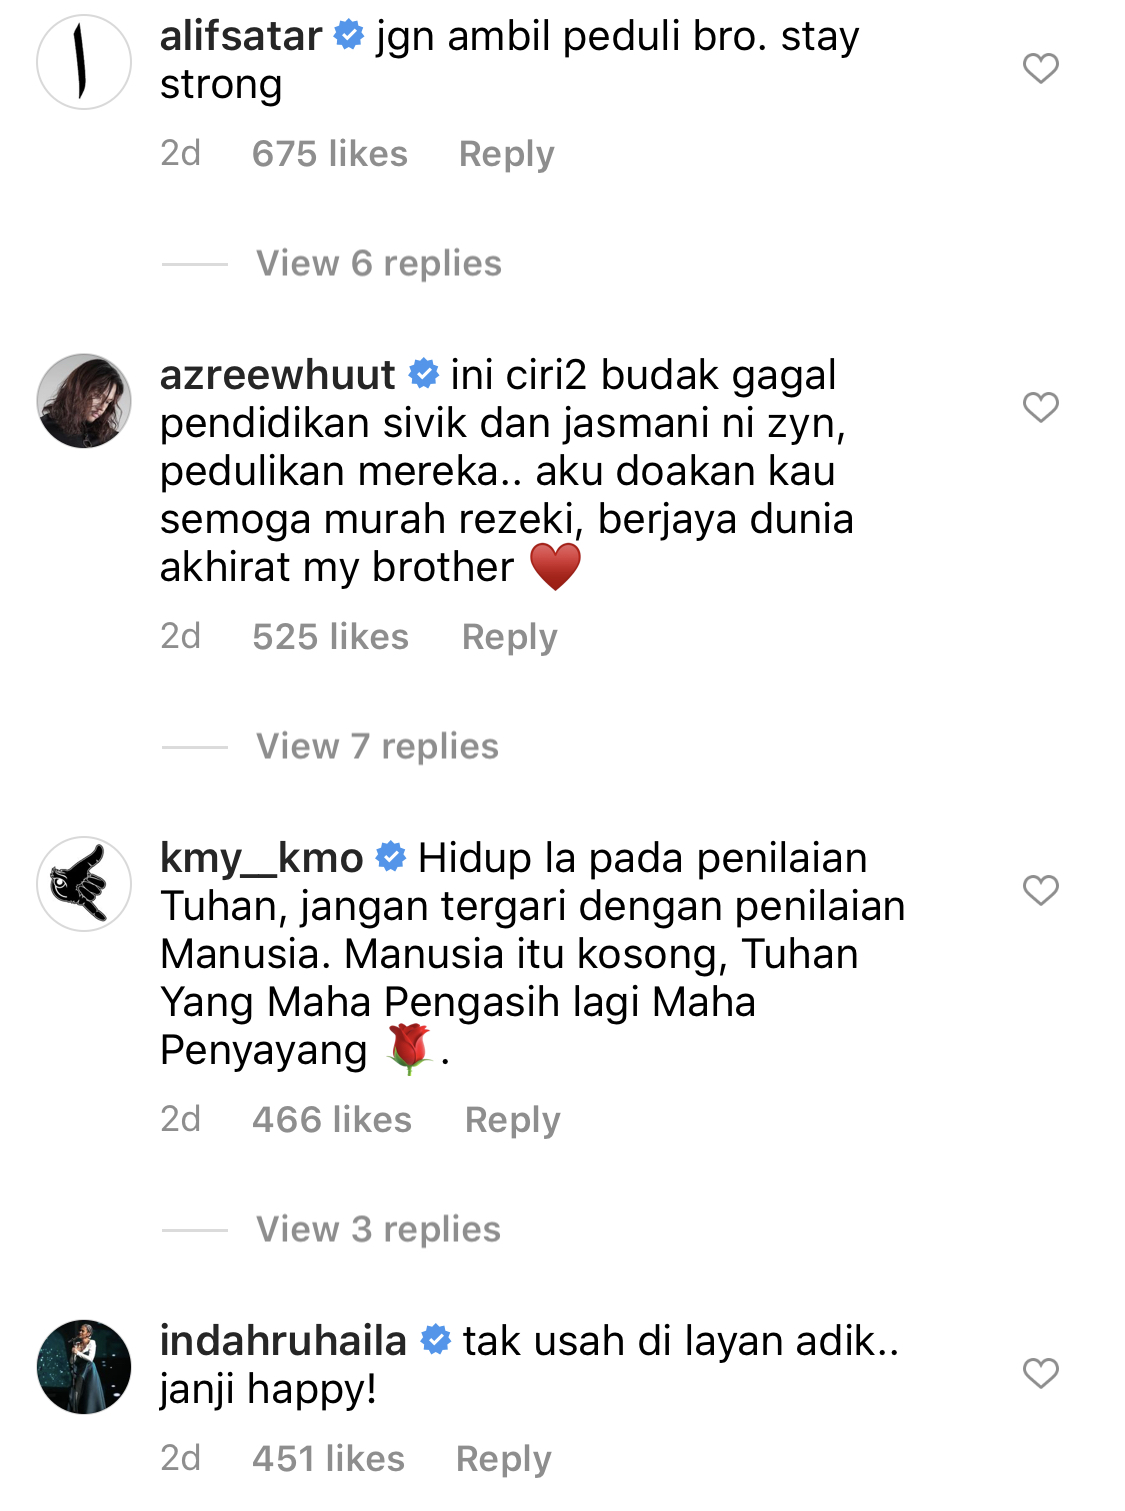Reply to alifsatar's comment

506,154
